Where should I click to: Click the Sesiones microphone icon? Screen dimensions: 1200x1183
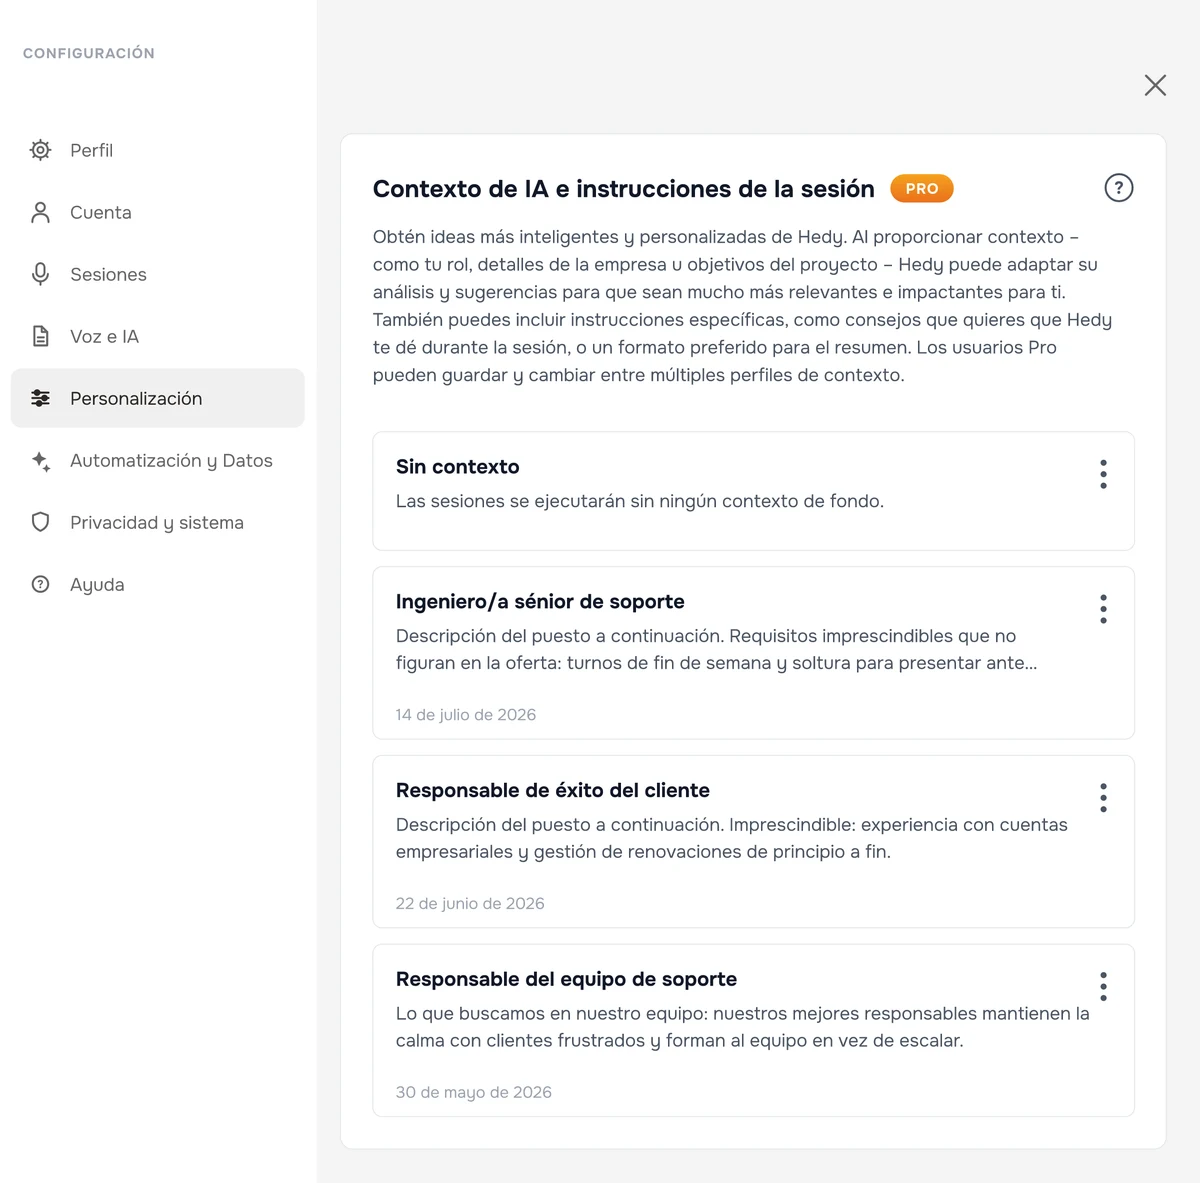click(x=40, y=274)
